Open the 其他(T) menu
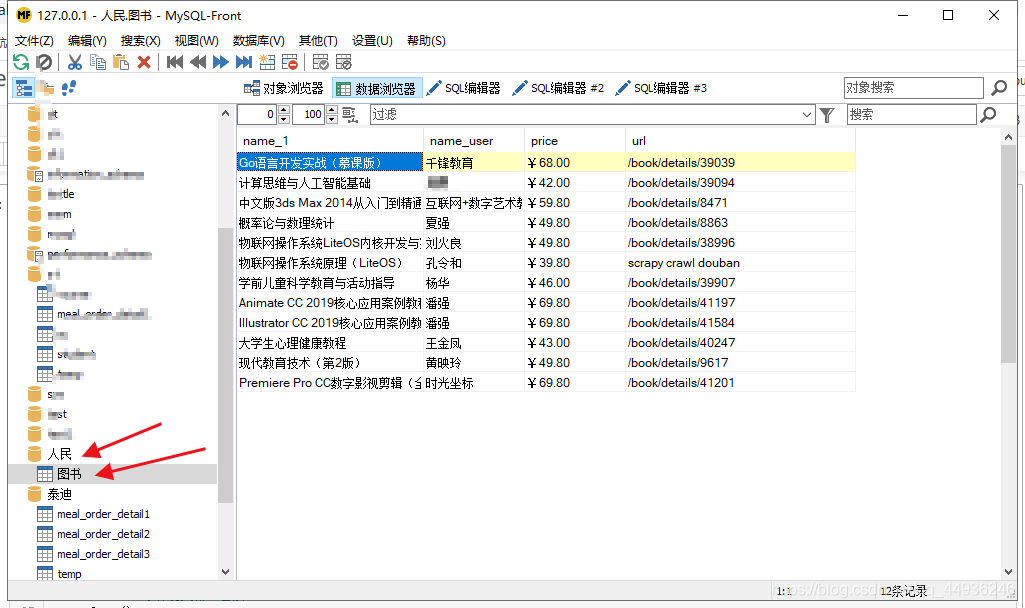The image size is (1025, 608). [318, 41]
